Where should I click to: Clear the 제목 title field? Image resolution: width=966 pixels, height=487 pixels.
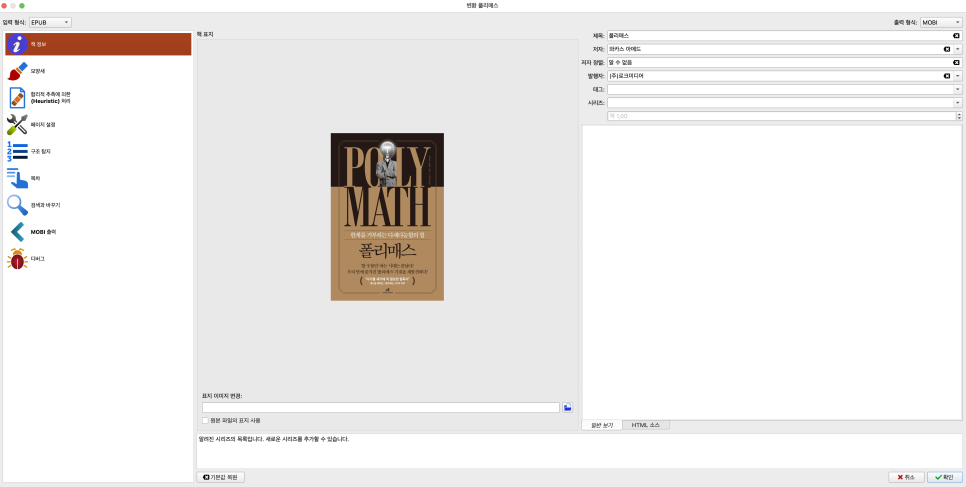(956, 36)
